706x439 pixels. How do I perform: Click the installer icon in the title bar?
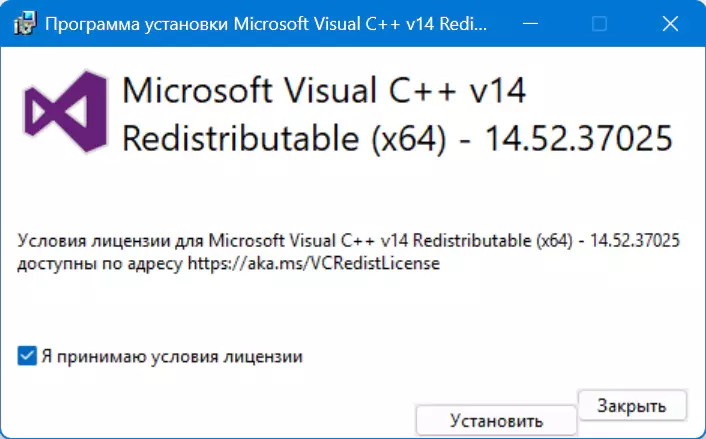(x=25, y=23)
